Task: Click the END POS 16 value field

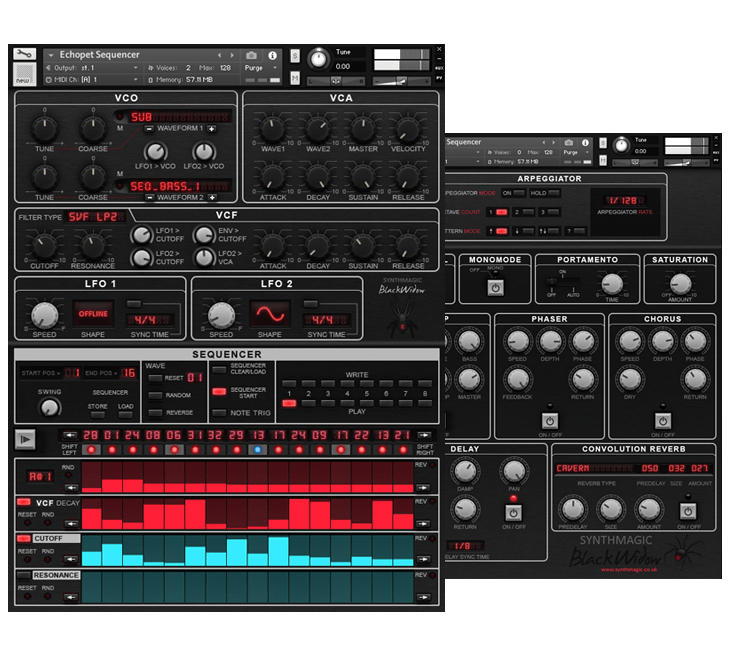Action: (128, 373)
